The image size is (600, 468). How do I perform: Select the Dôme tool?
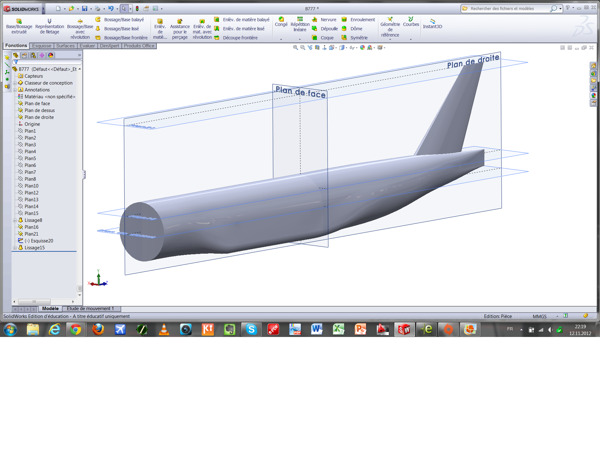tap(352, 29)
